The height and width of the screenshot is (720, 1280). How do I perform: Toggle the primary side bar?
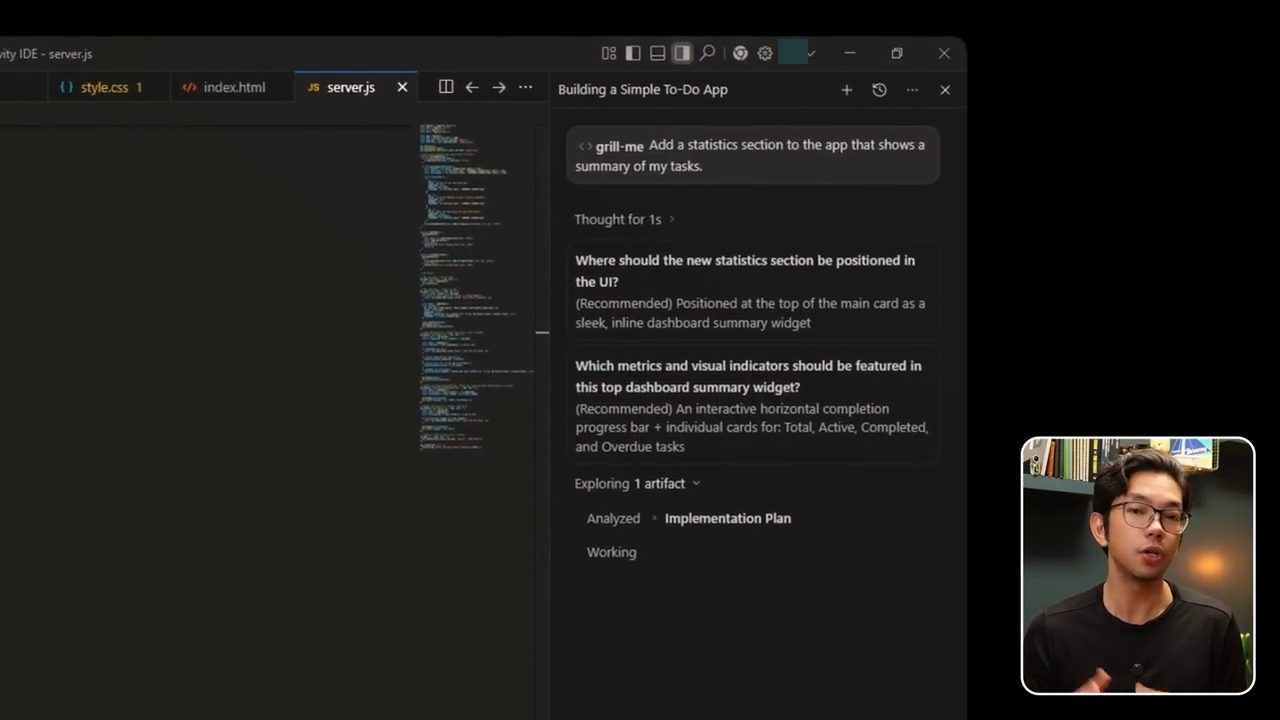pos(633,53)
